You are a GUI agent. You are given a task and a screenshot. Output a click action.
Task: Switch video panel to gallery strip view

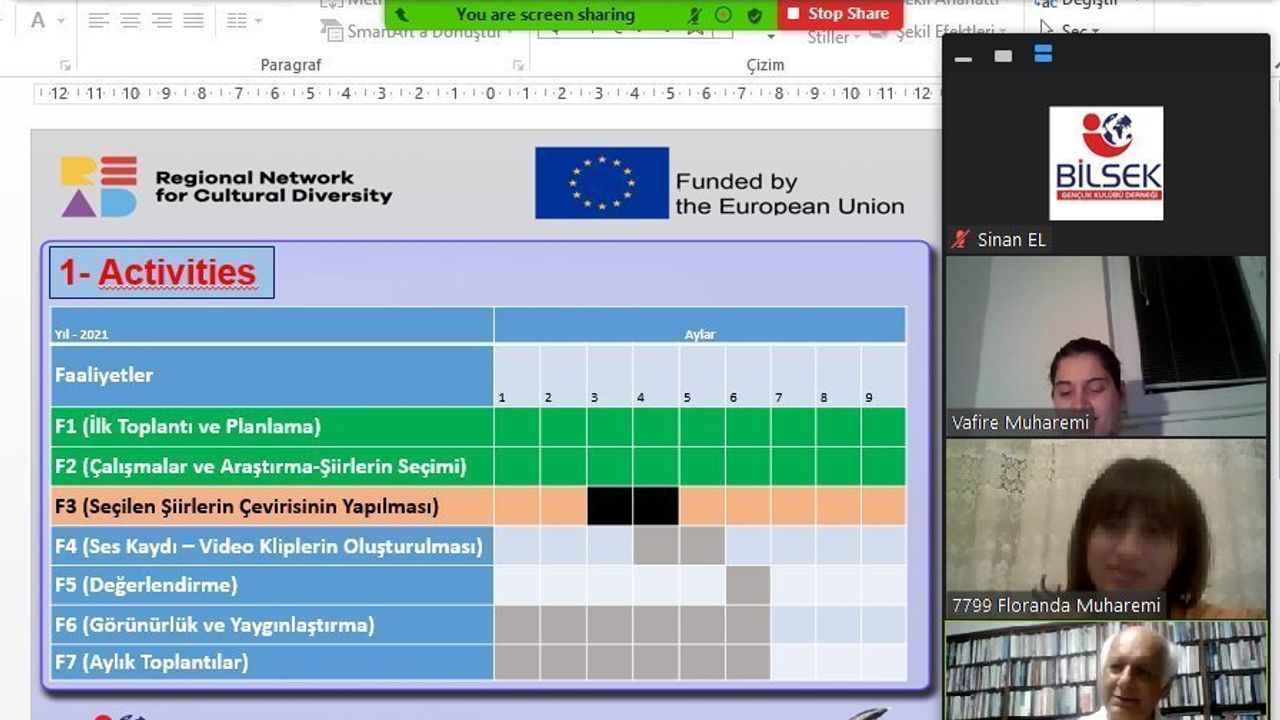point(1043,55)
